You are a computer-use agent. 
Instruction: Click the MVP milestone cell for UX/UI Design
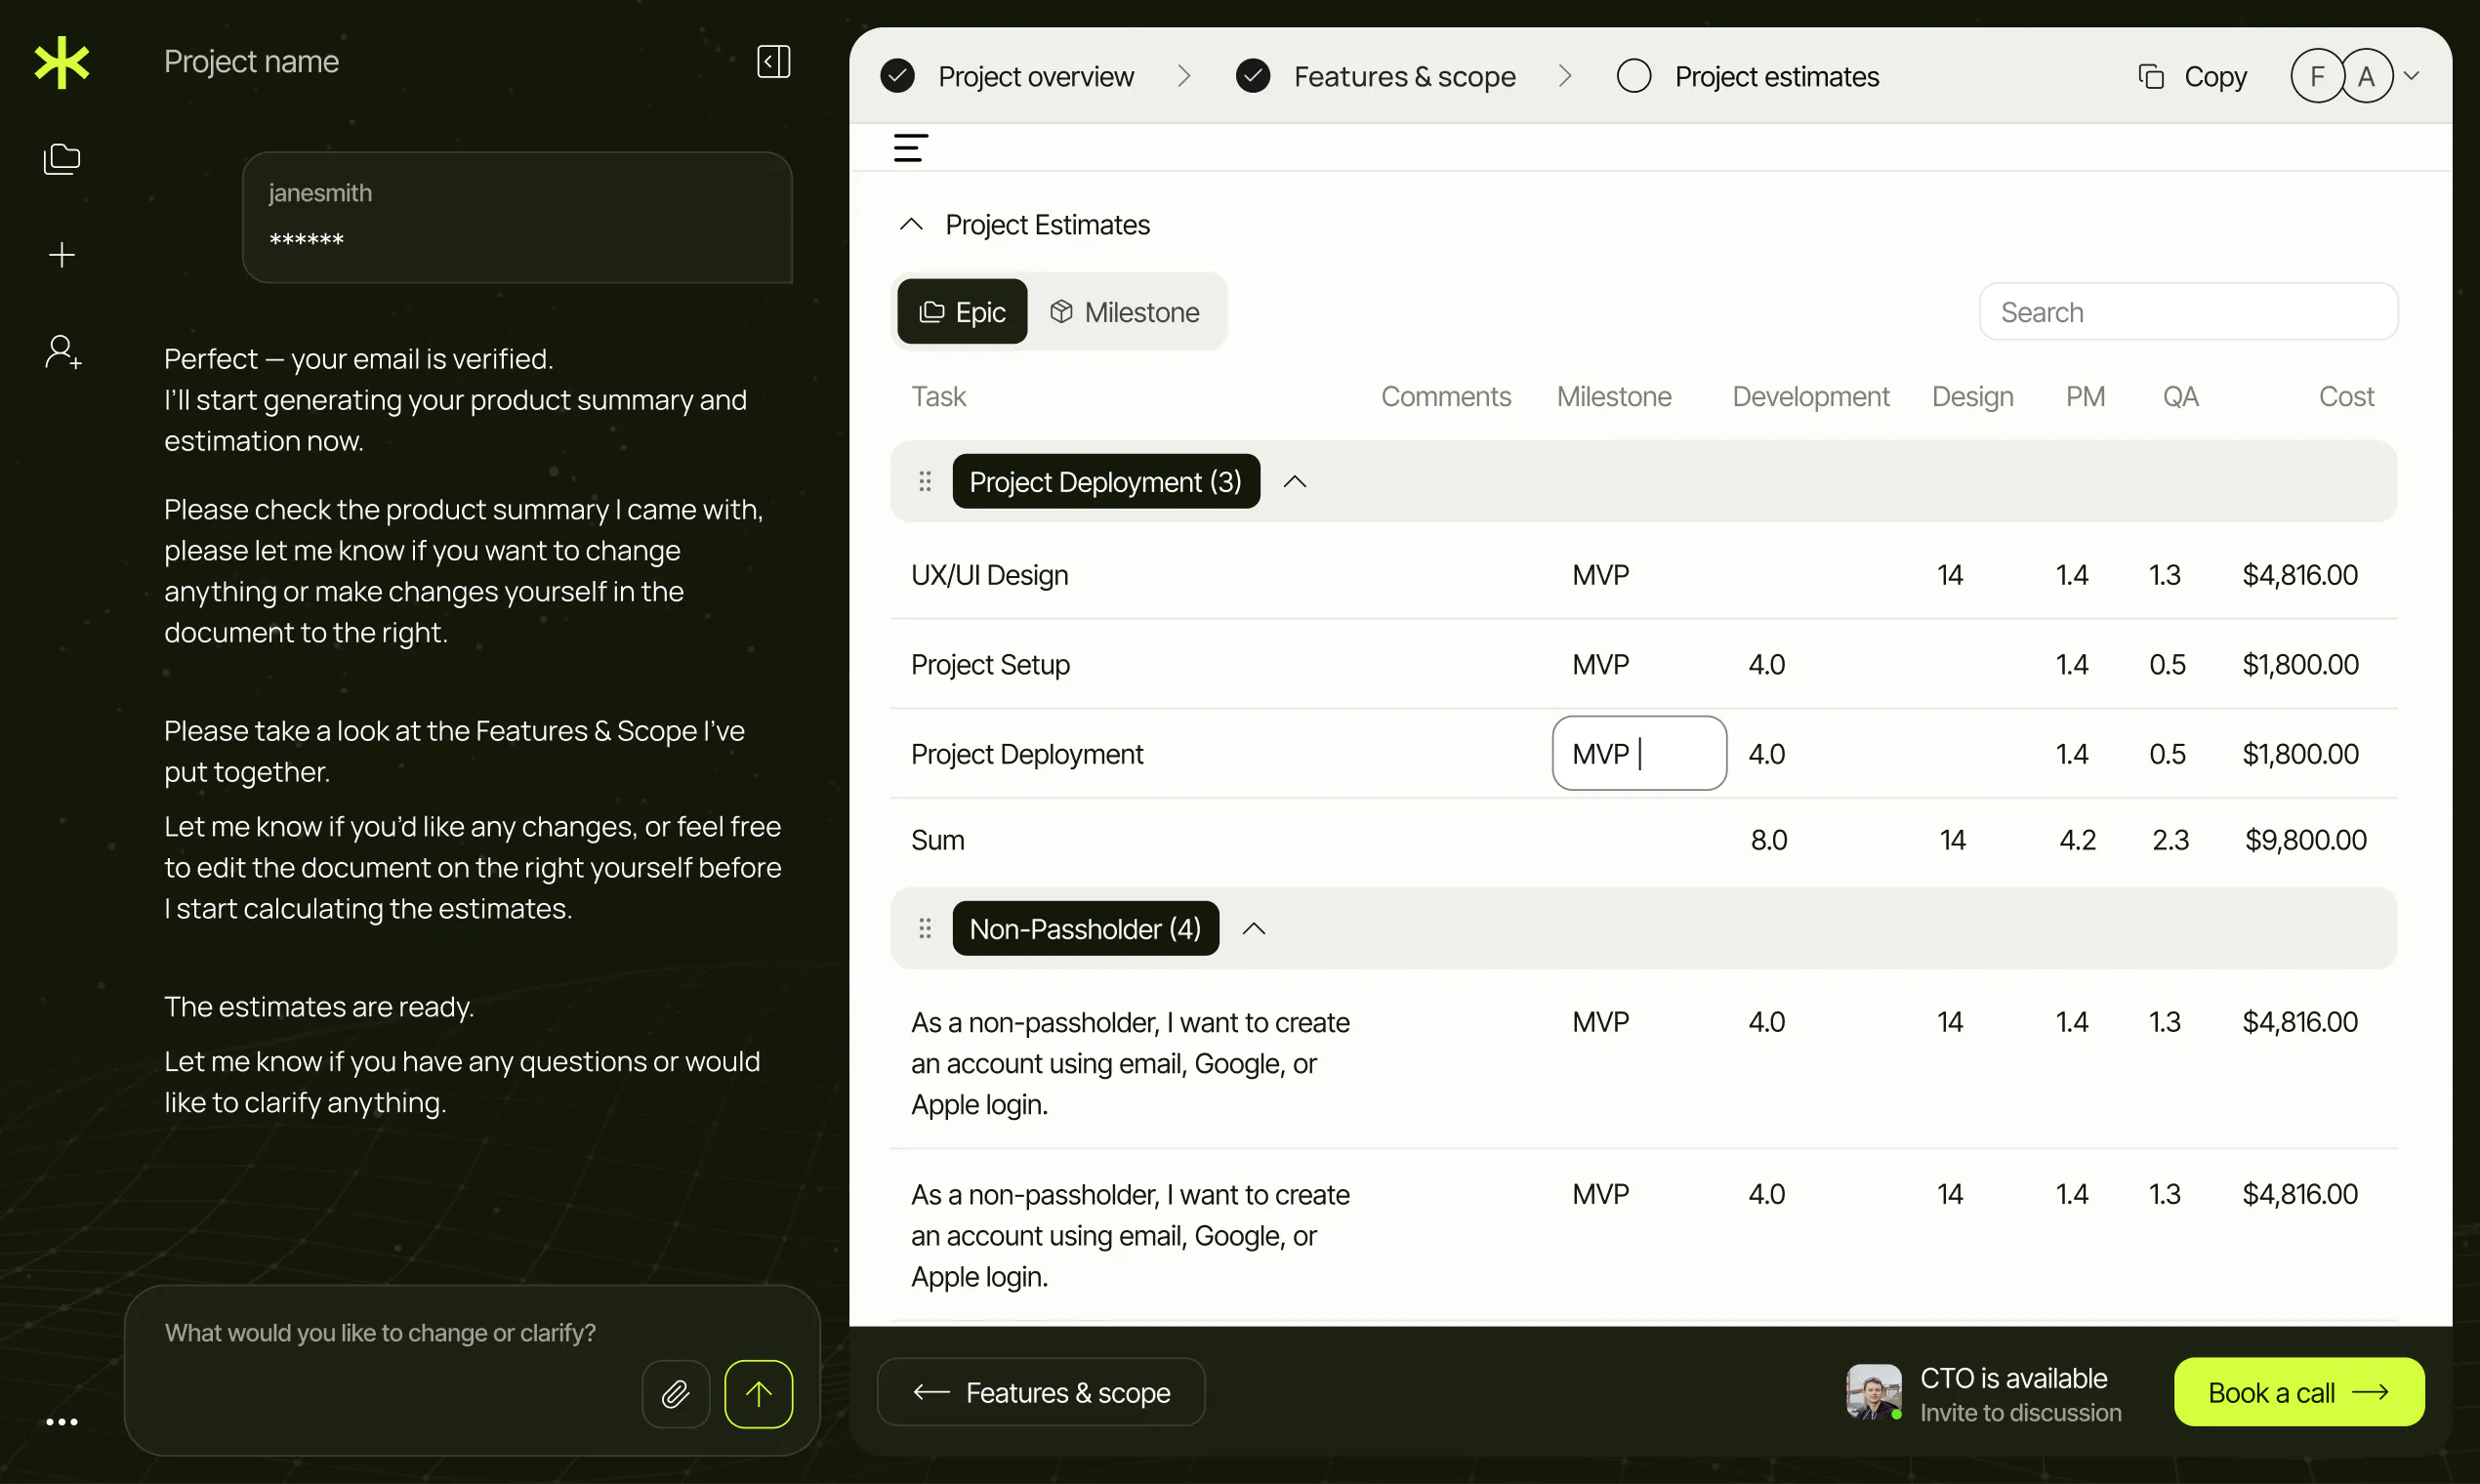(x=1600, y=575)
